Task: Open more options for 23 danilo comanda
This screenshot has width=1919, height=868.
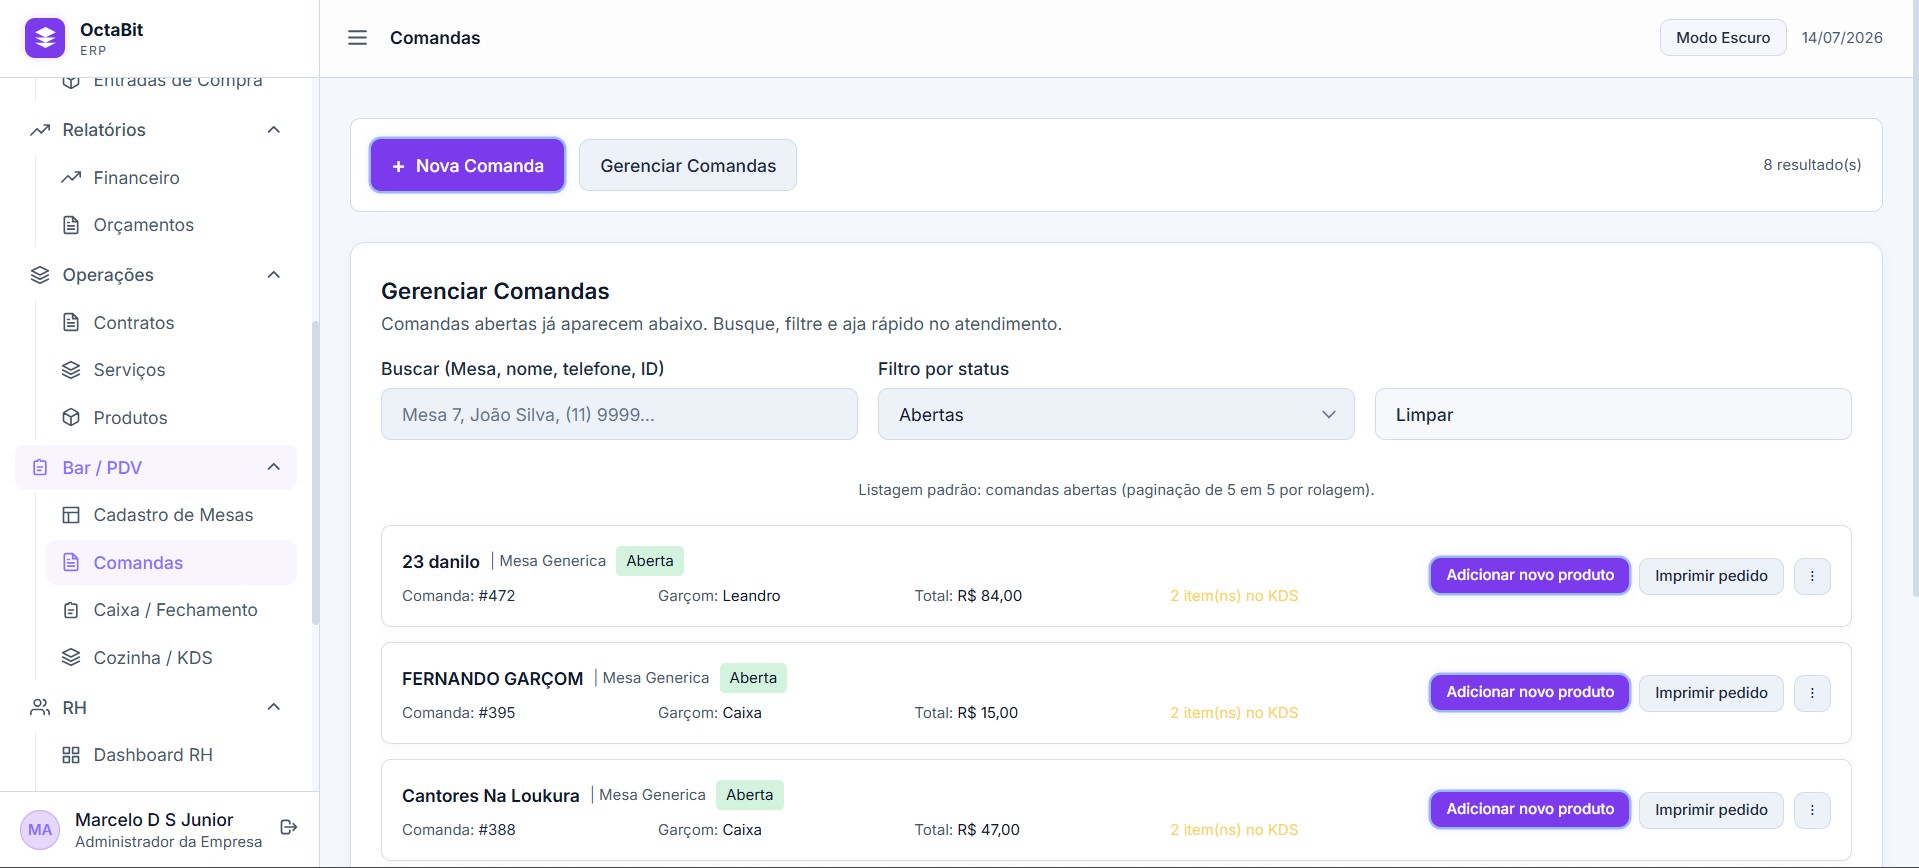Action: click(x=1812, y=576)
